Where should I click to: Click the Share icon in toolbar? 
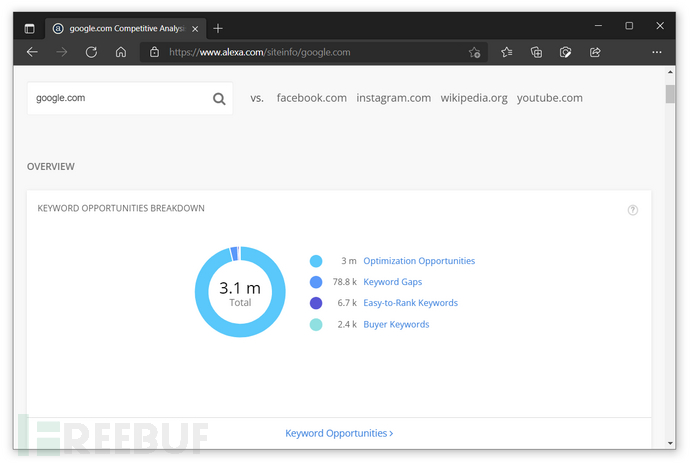(x=595, y=52)
